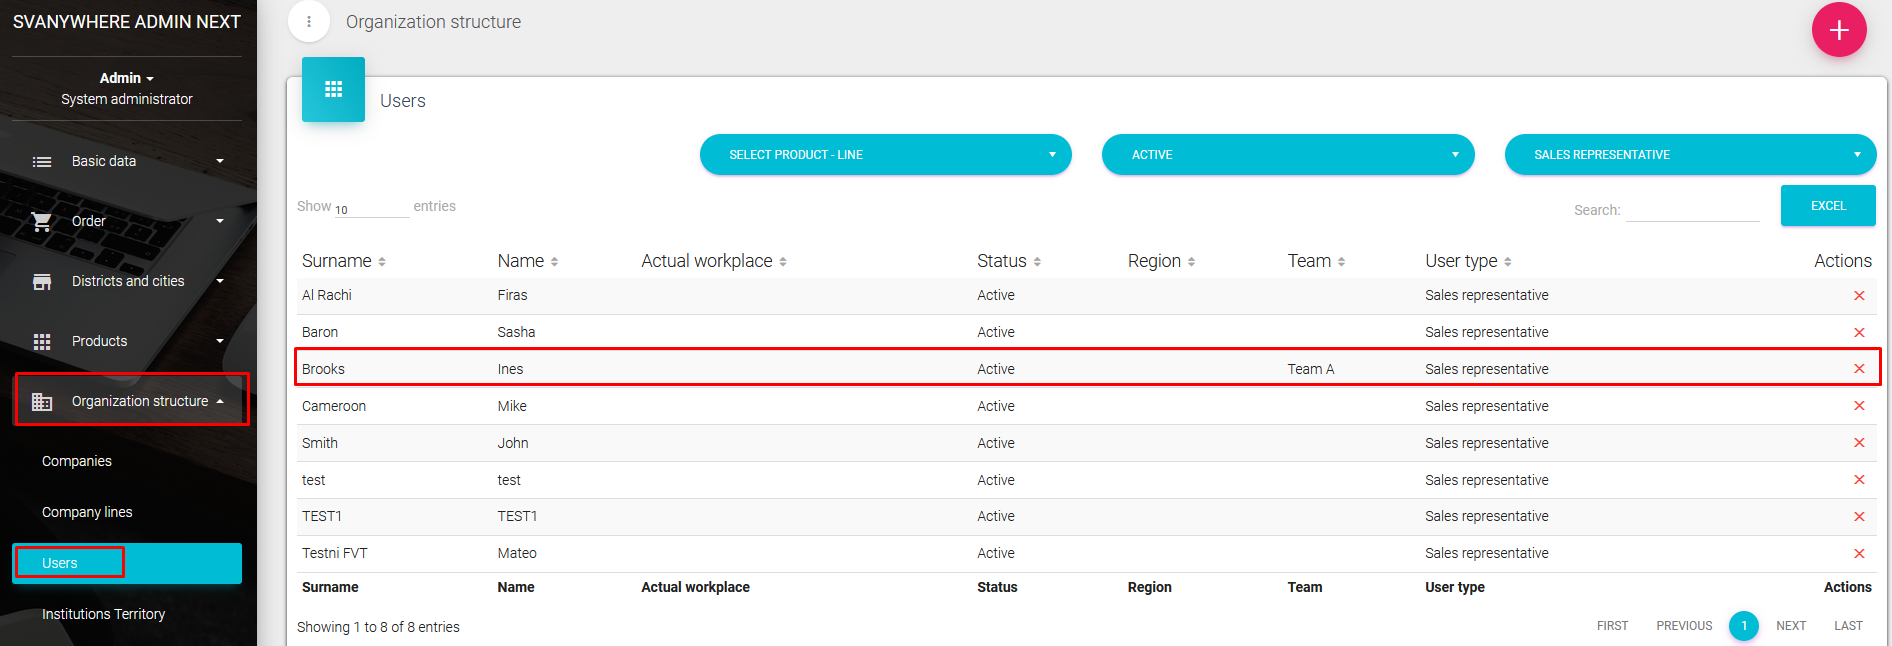Open the Active status filter dropdown
The height and width of the screenshot is (646, 1892).
[1287, 155]
